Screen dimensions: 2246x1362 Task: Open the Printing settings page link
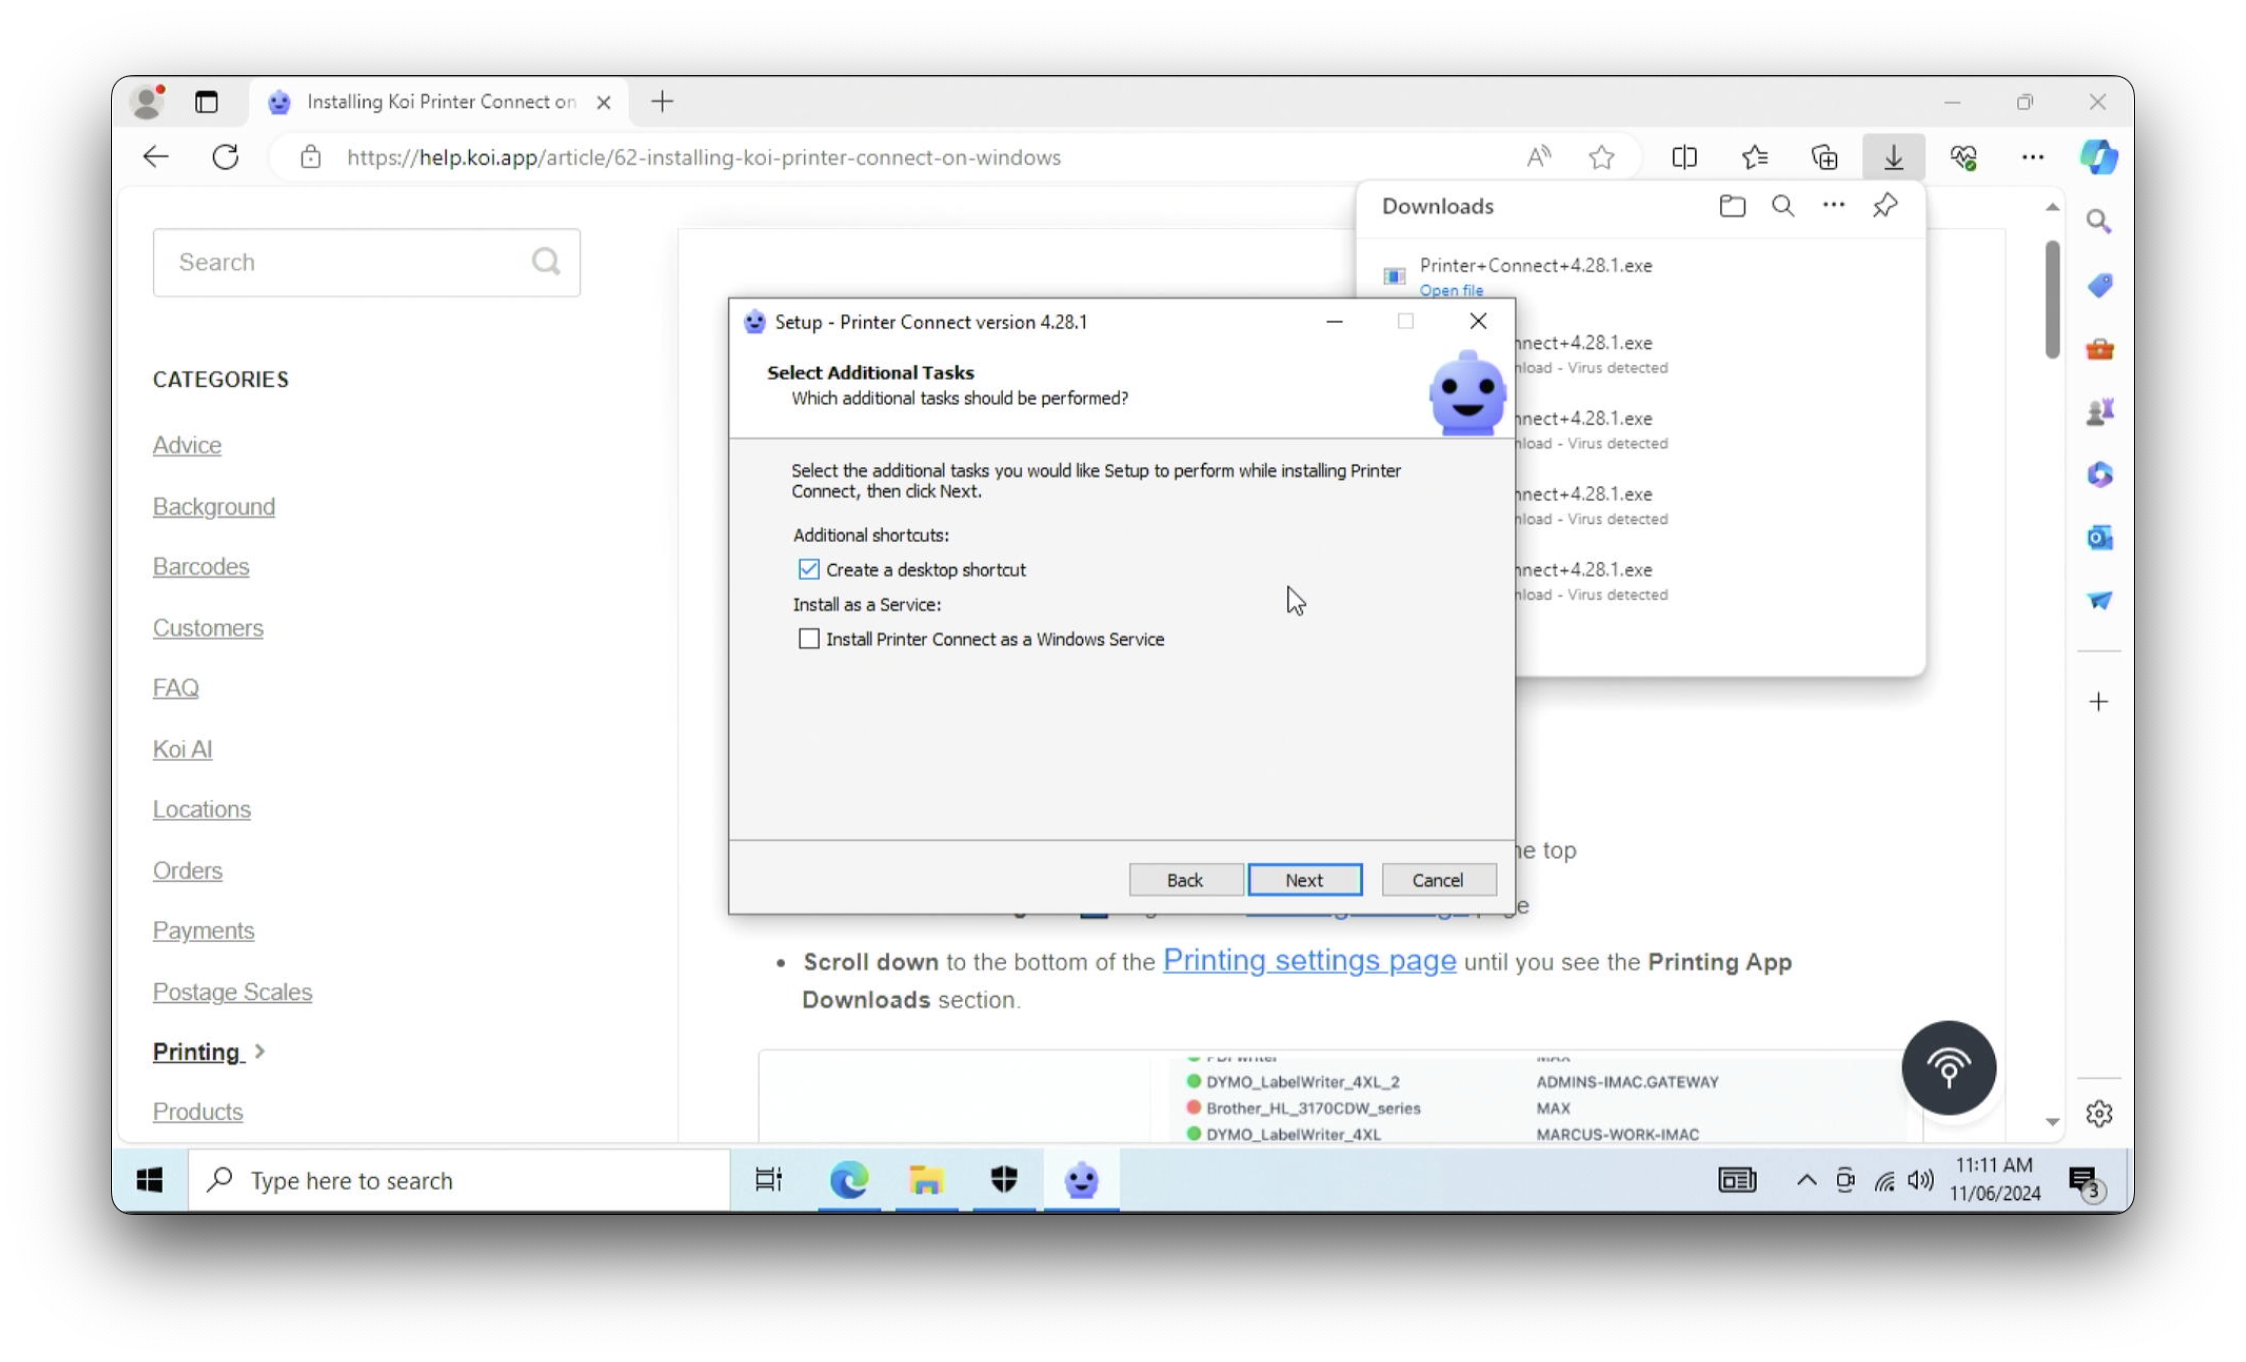pos(1309,961)
